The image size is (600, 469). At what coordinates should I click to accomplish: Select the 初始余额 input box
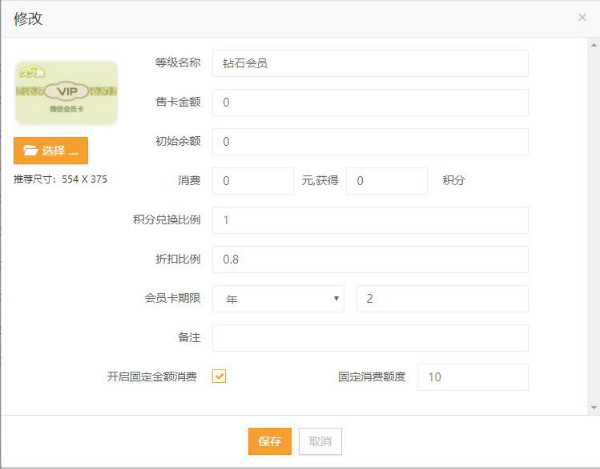point(370,142)
